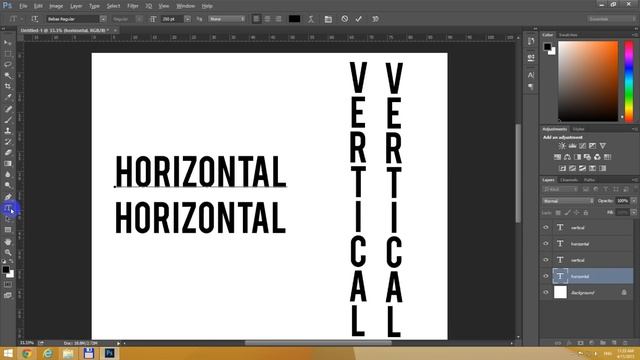The width and height of the screenshot is (640, 360).
Task: Select the Pen tool
Action: coord(8,197)
